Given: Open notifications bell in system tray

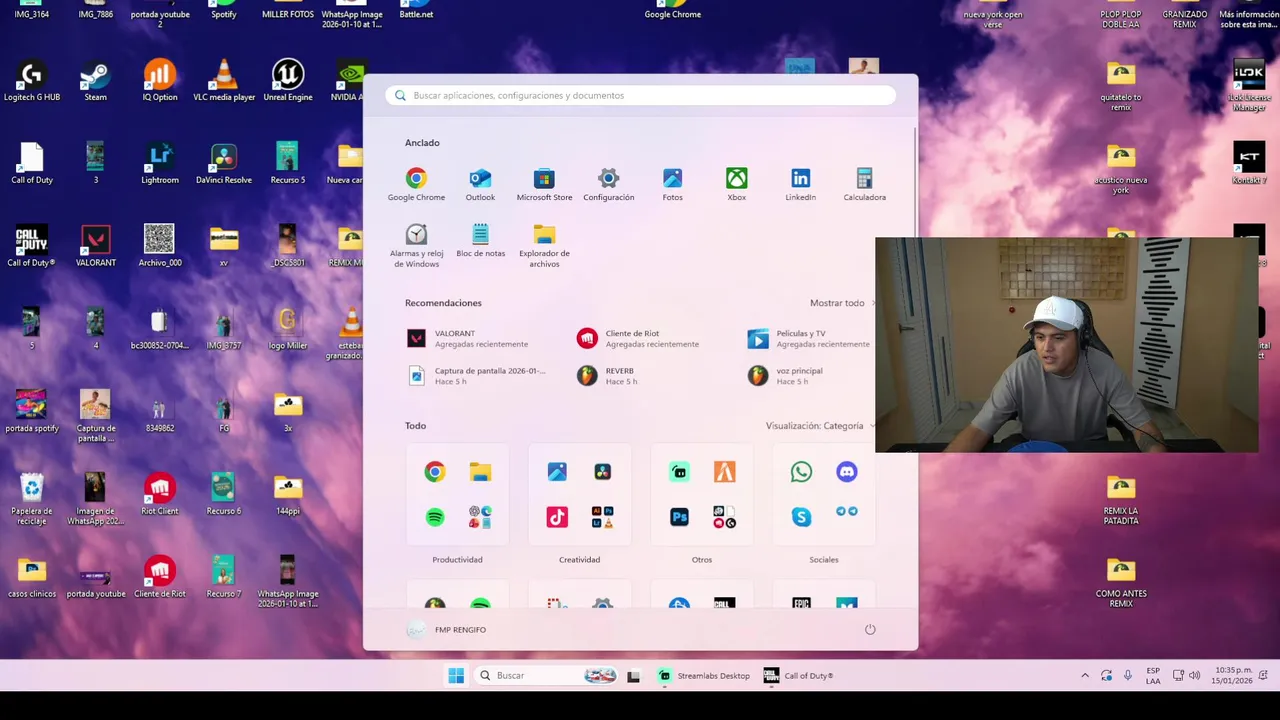Looking at the screenshot, I should [1263, 676].
